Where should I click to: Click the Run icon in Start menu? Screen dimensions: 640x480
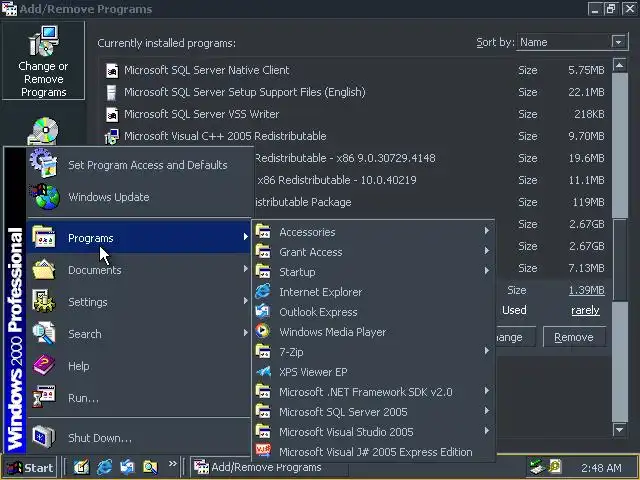pyautogui.click(x=44, y=397)
